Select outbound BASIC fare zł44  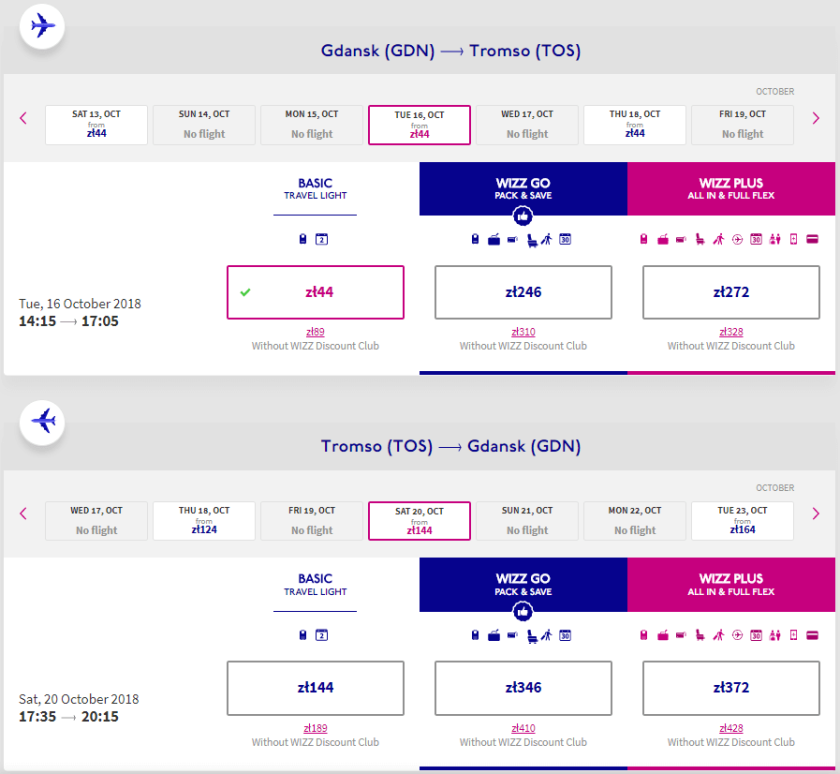tap(315, 292)
